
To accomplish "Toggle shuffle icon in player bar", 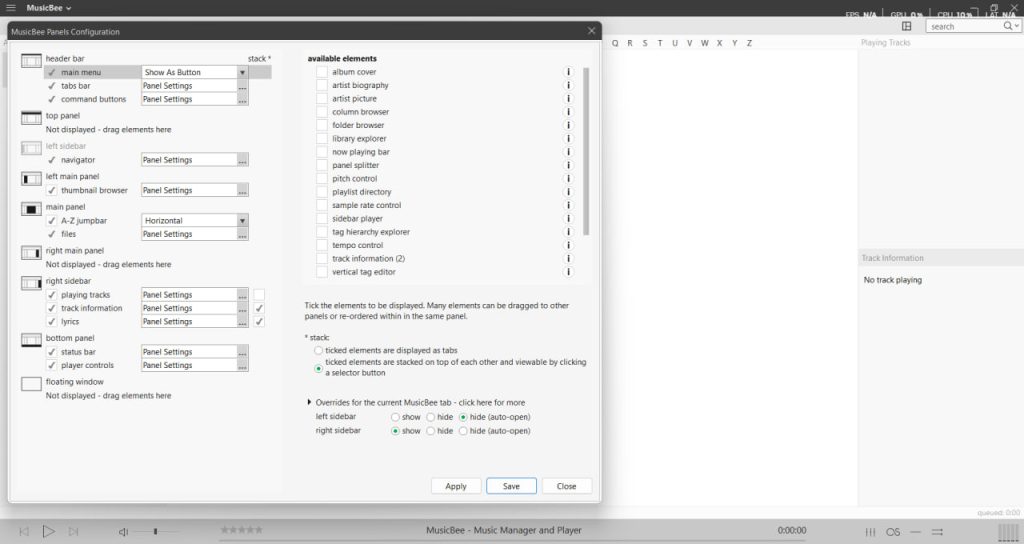I will (938, 532).
